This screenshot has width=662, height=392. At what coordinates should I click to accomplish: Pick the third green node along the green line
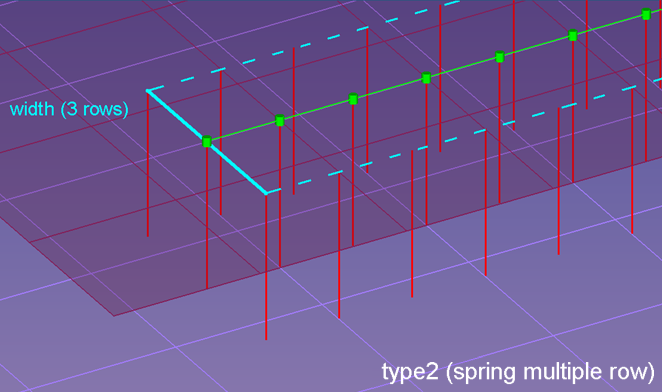[353, 99]
